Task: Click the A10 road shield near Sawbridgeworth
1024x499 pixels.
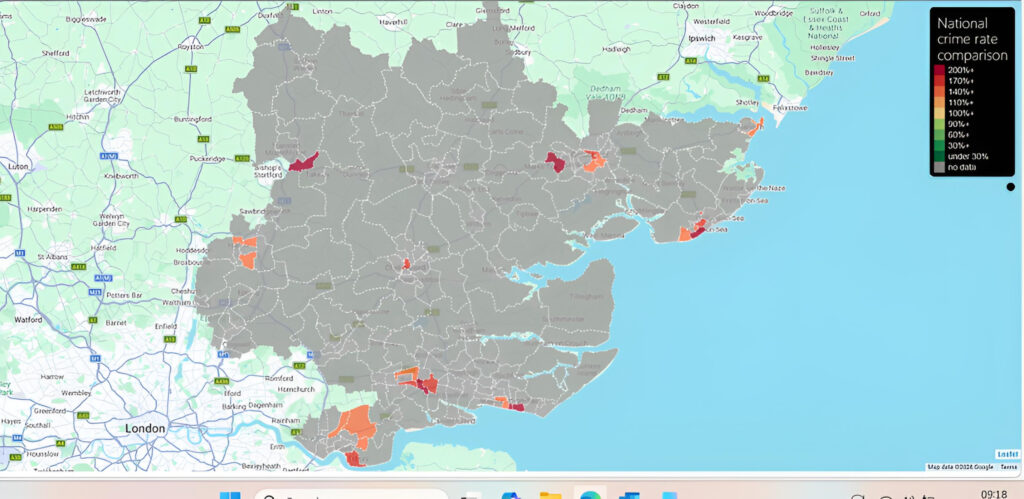Action: click(x=181, y=219)
